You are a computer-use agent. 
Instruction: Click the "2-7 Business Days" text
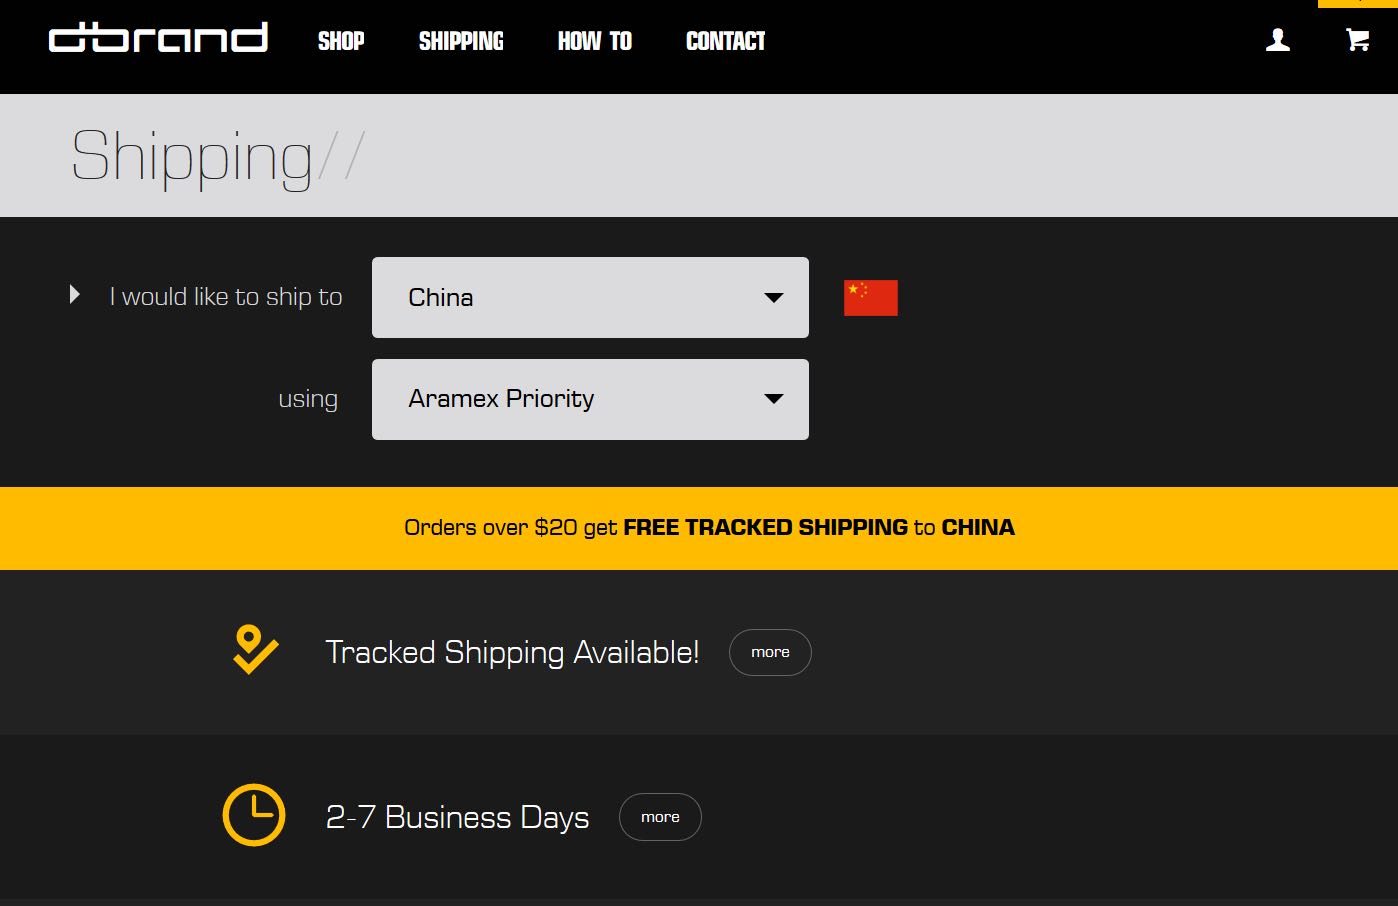[x=457, y=817]
